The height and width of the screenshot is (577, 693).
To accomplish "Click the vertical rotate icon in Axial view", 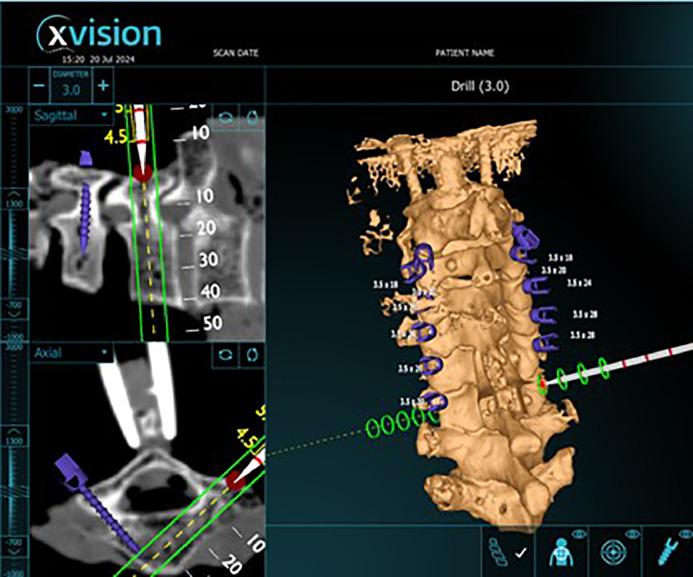I will 252,355.
